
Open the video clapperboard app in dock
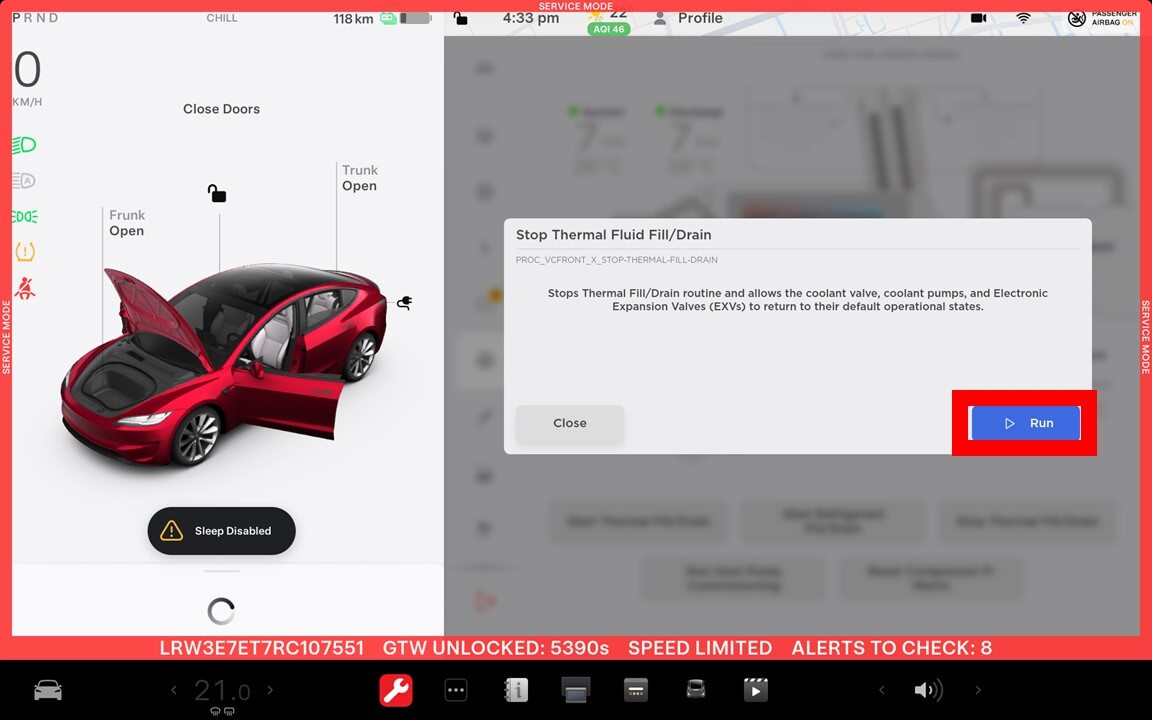click(x=755, y=690)
